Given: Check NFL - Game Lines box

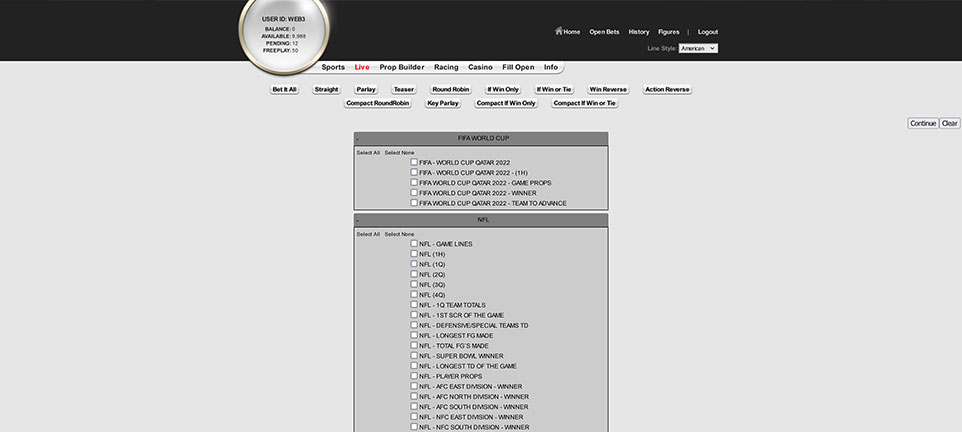Looking at the screenshot, I should click(x=414, y=244).
